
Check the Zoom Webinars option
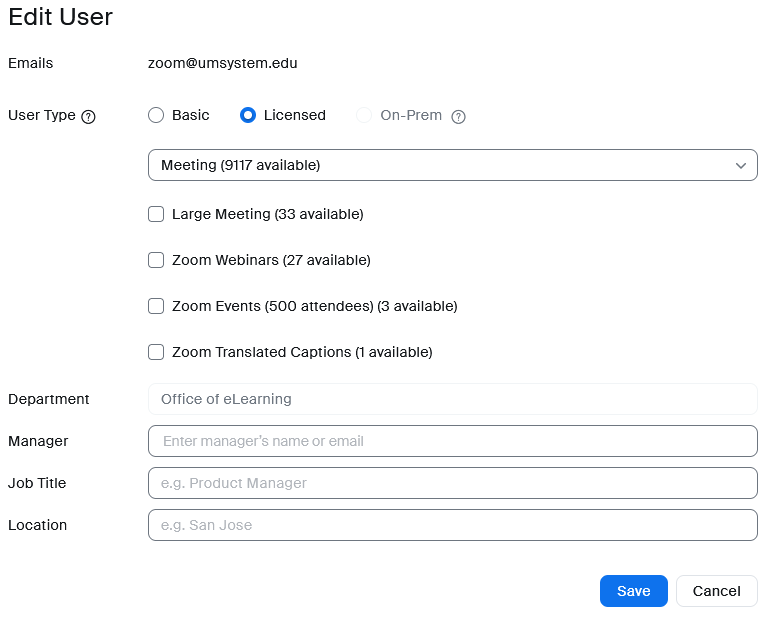coord(156,260)
